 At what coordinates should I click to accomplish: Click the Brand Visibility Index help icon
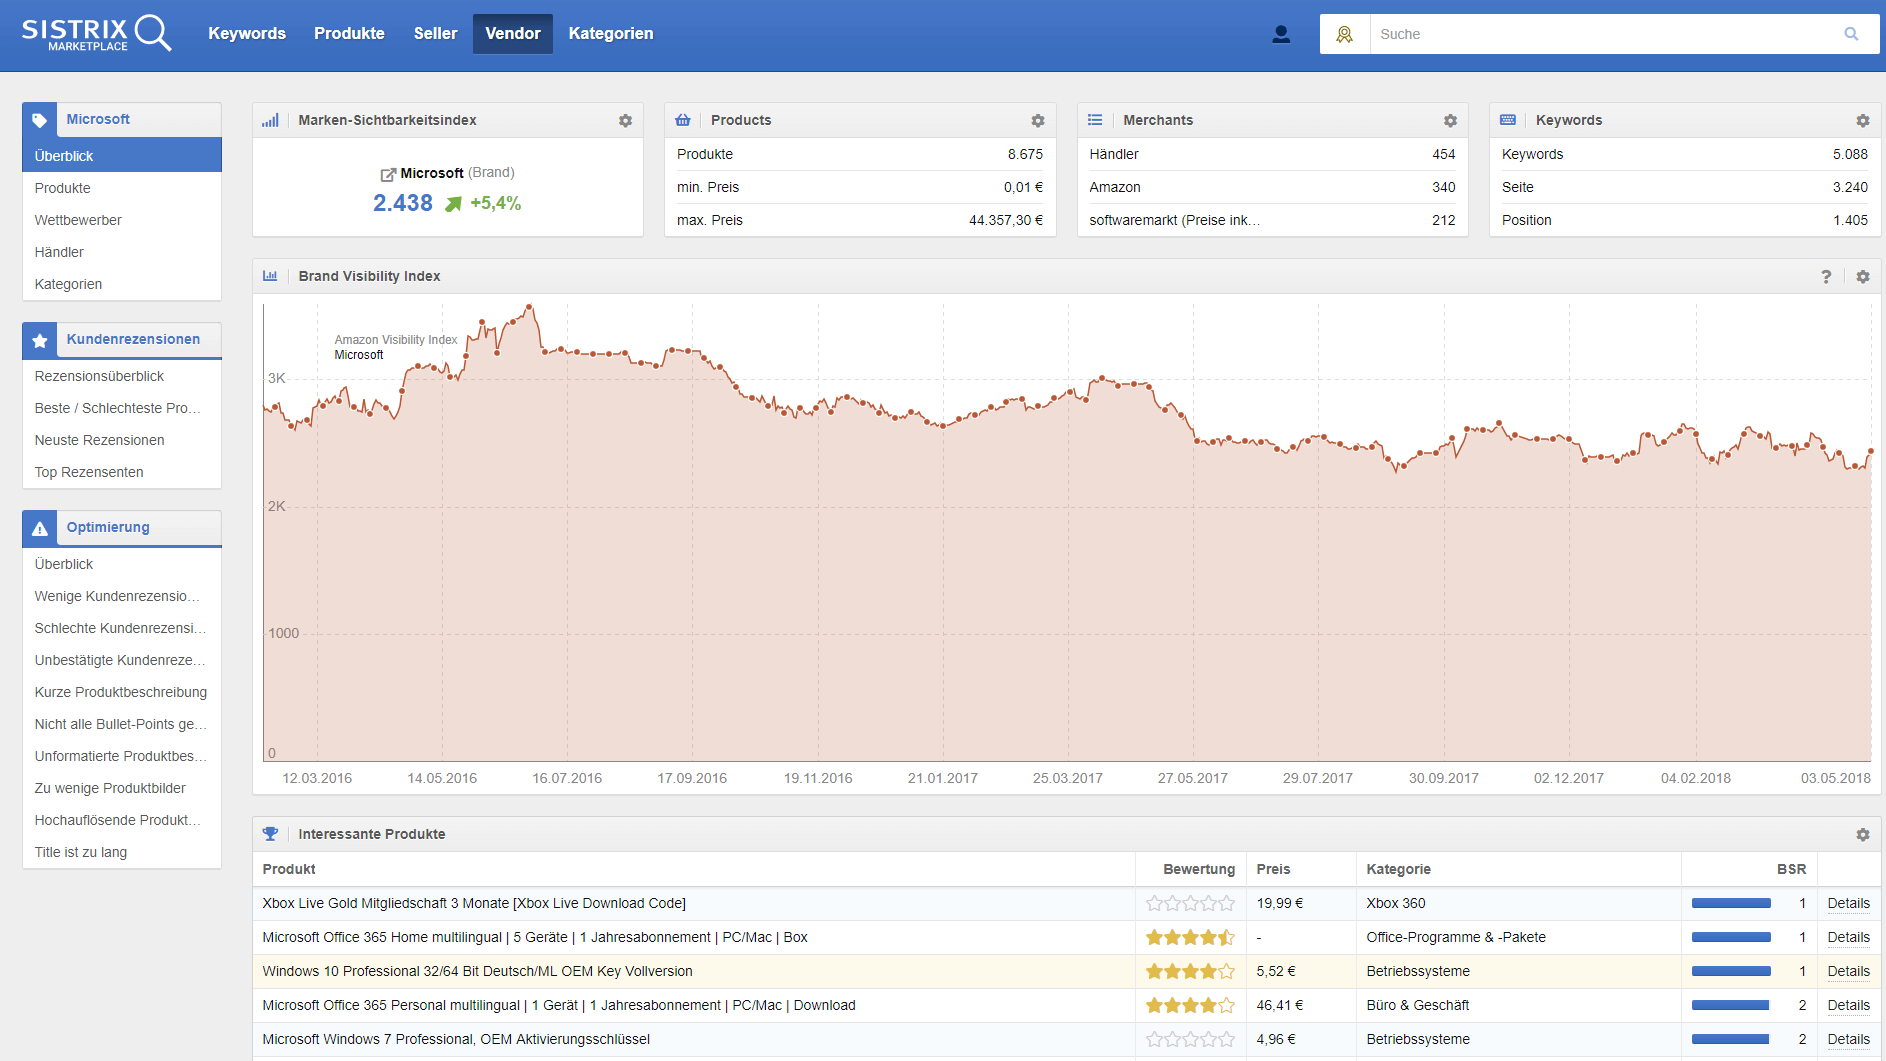pyautogui.click(x=1826, y=276)
